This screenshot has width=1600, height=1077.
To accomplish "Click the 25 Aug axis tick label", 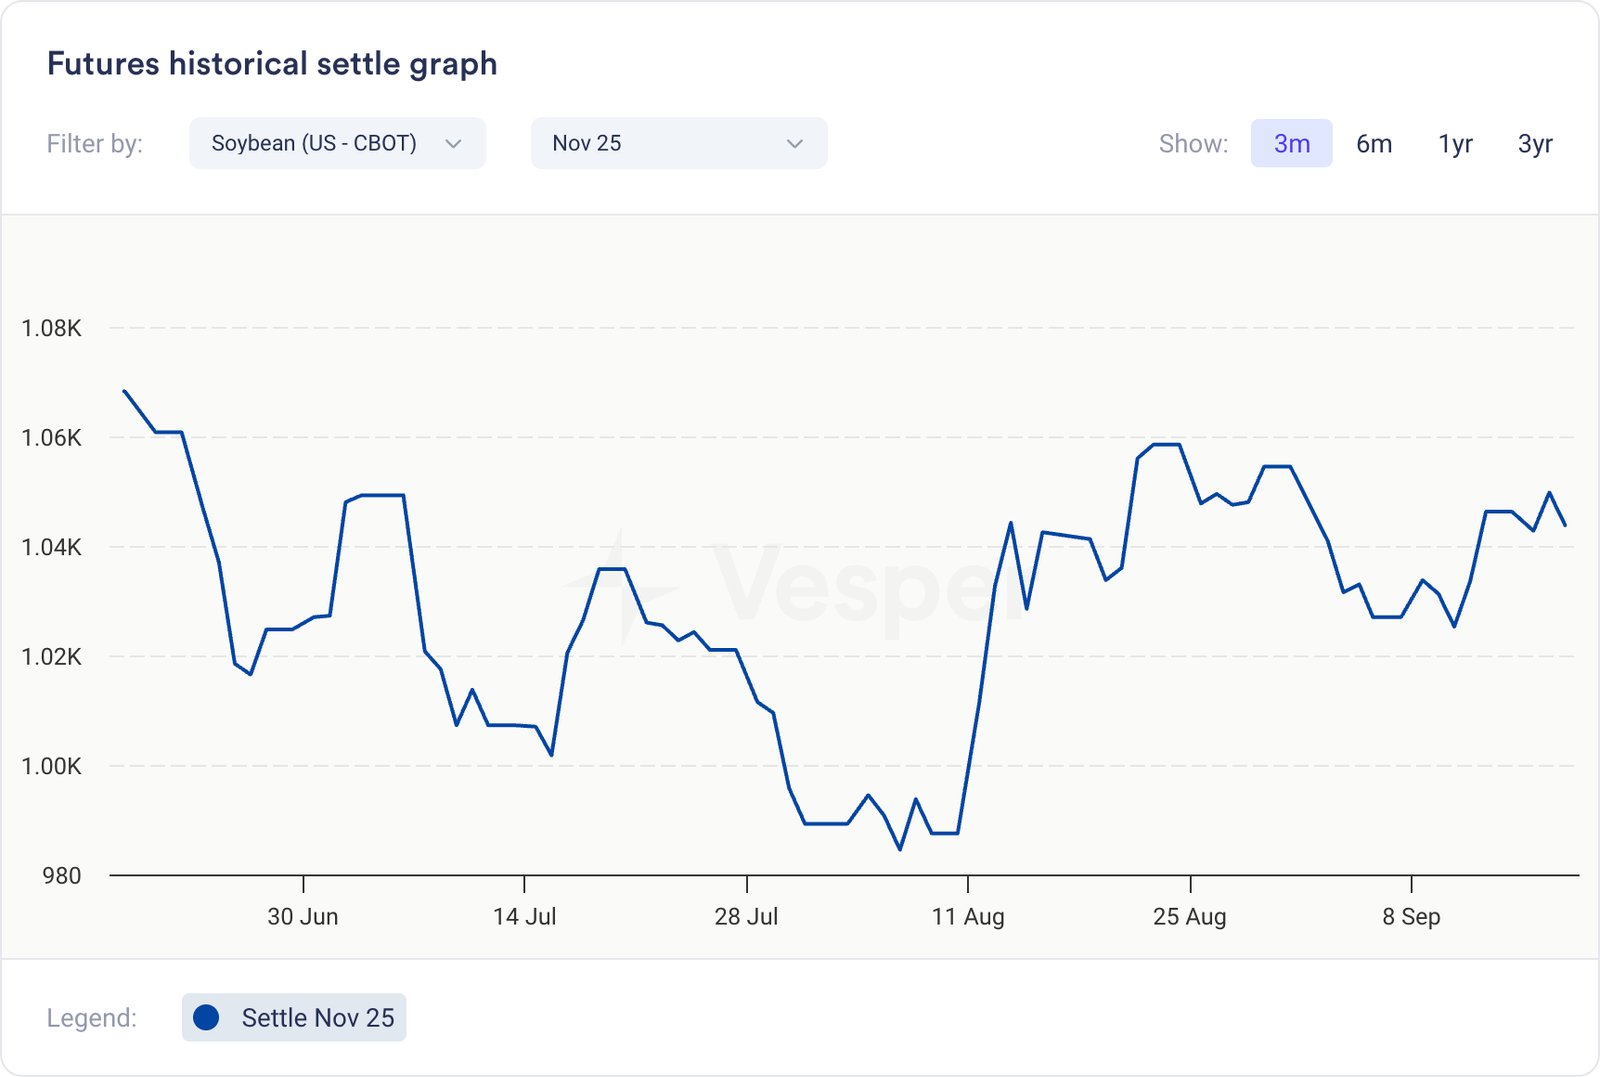I will pos(1189,916).
